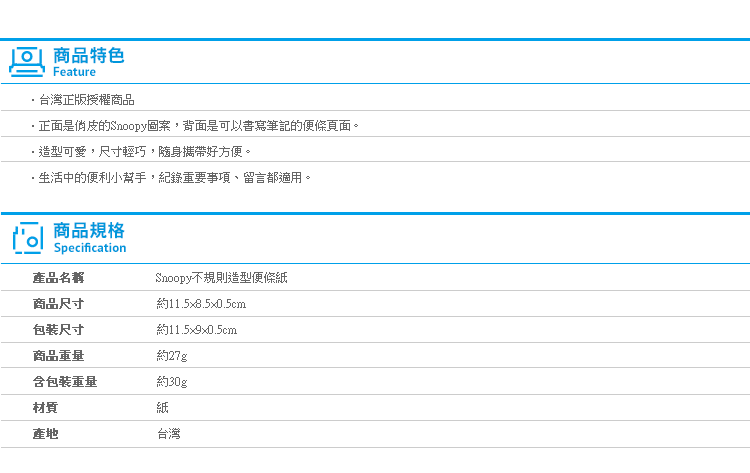Click the 商品規格 heading text
The image size is (750, 473).
(x=88, y=230)
